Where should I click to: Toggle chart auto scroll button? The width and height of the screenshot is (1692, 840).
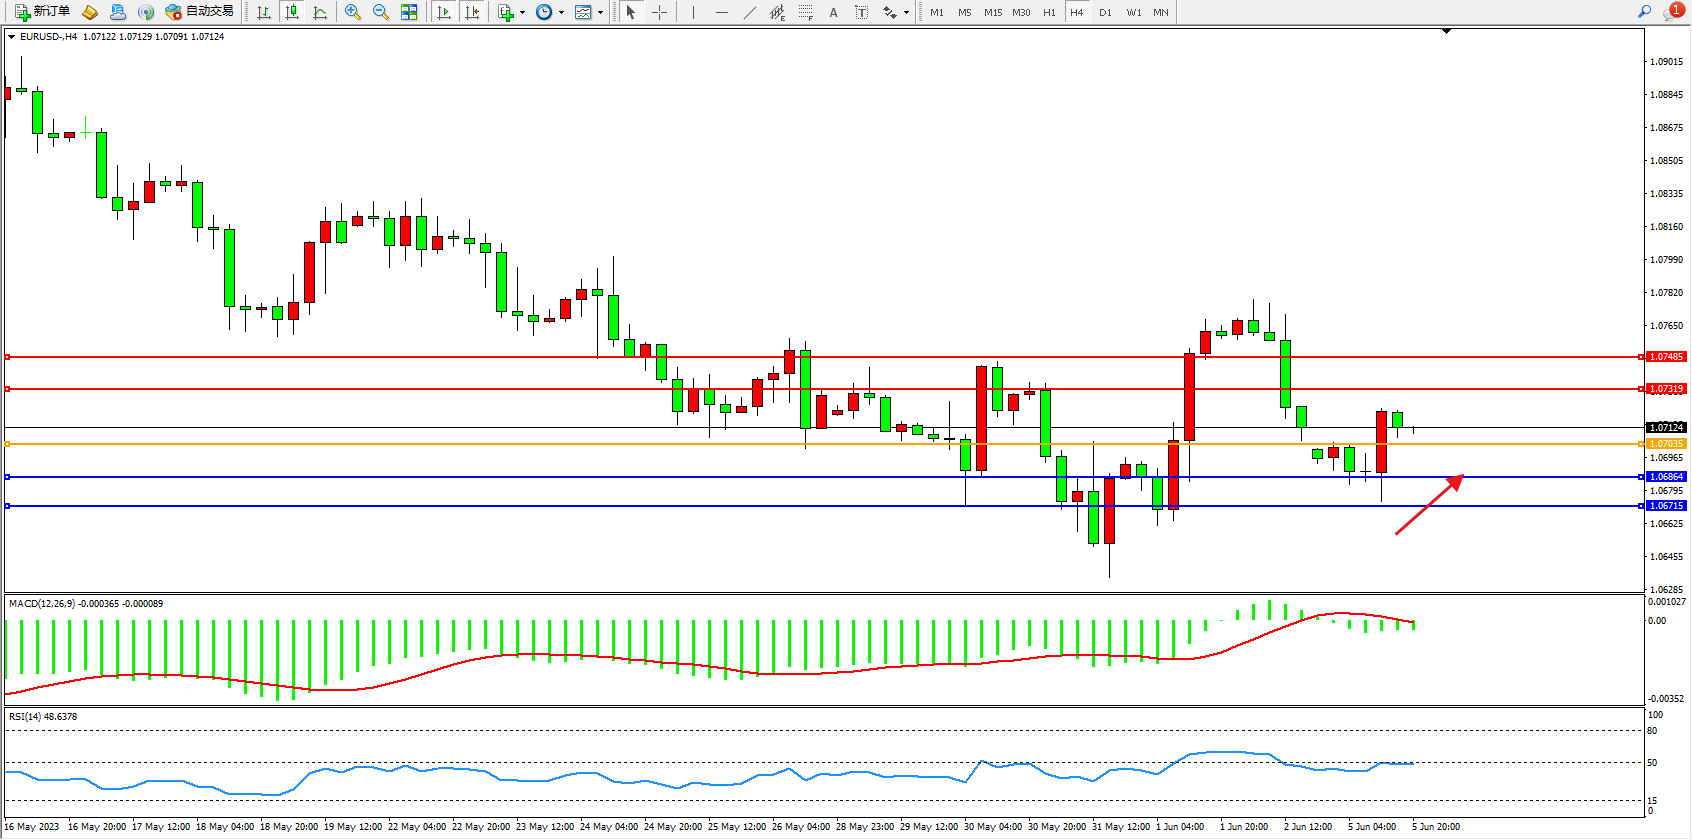coord(444,12)
